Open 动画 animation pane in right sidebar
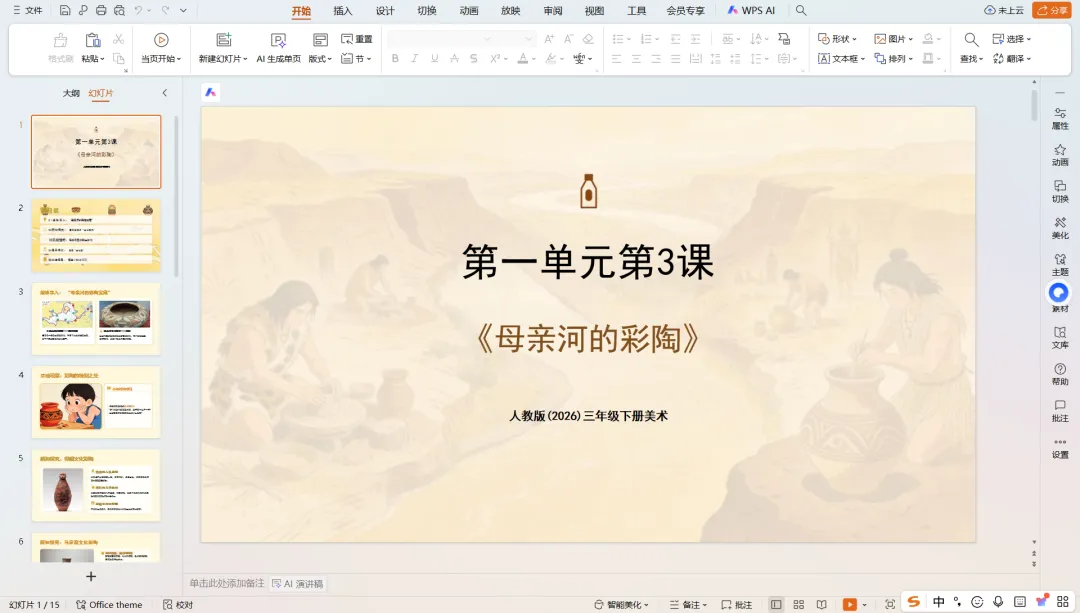 1060,155
